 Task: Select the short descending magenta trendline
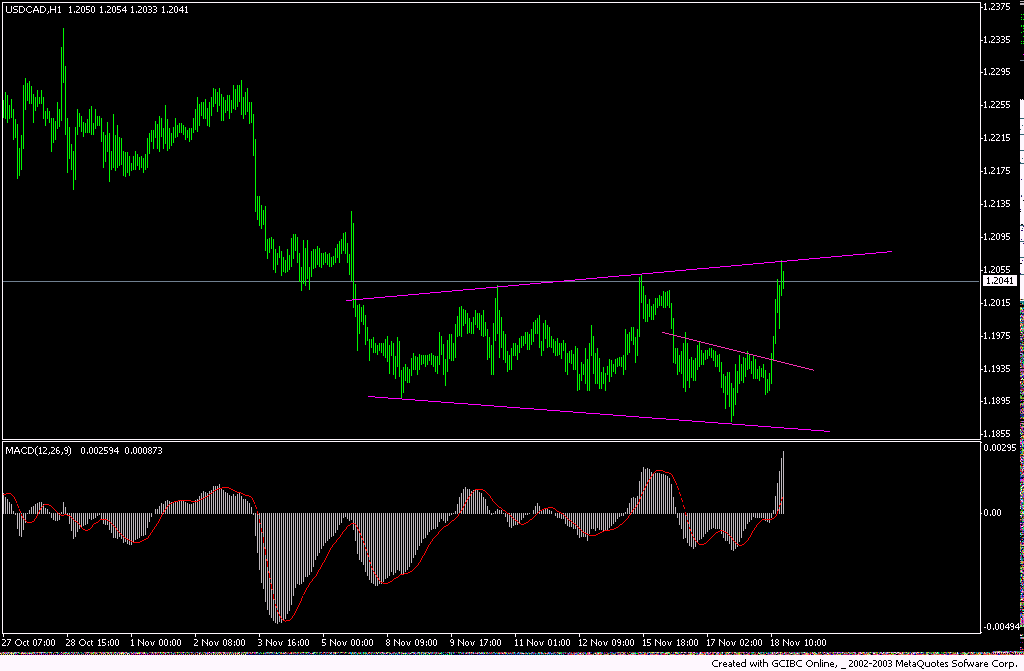tap(738, 352)
